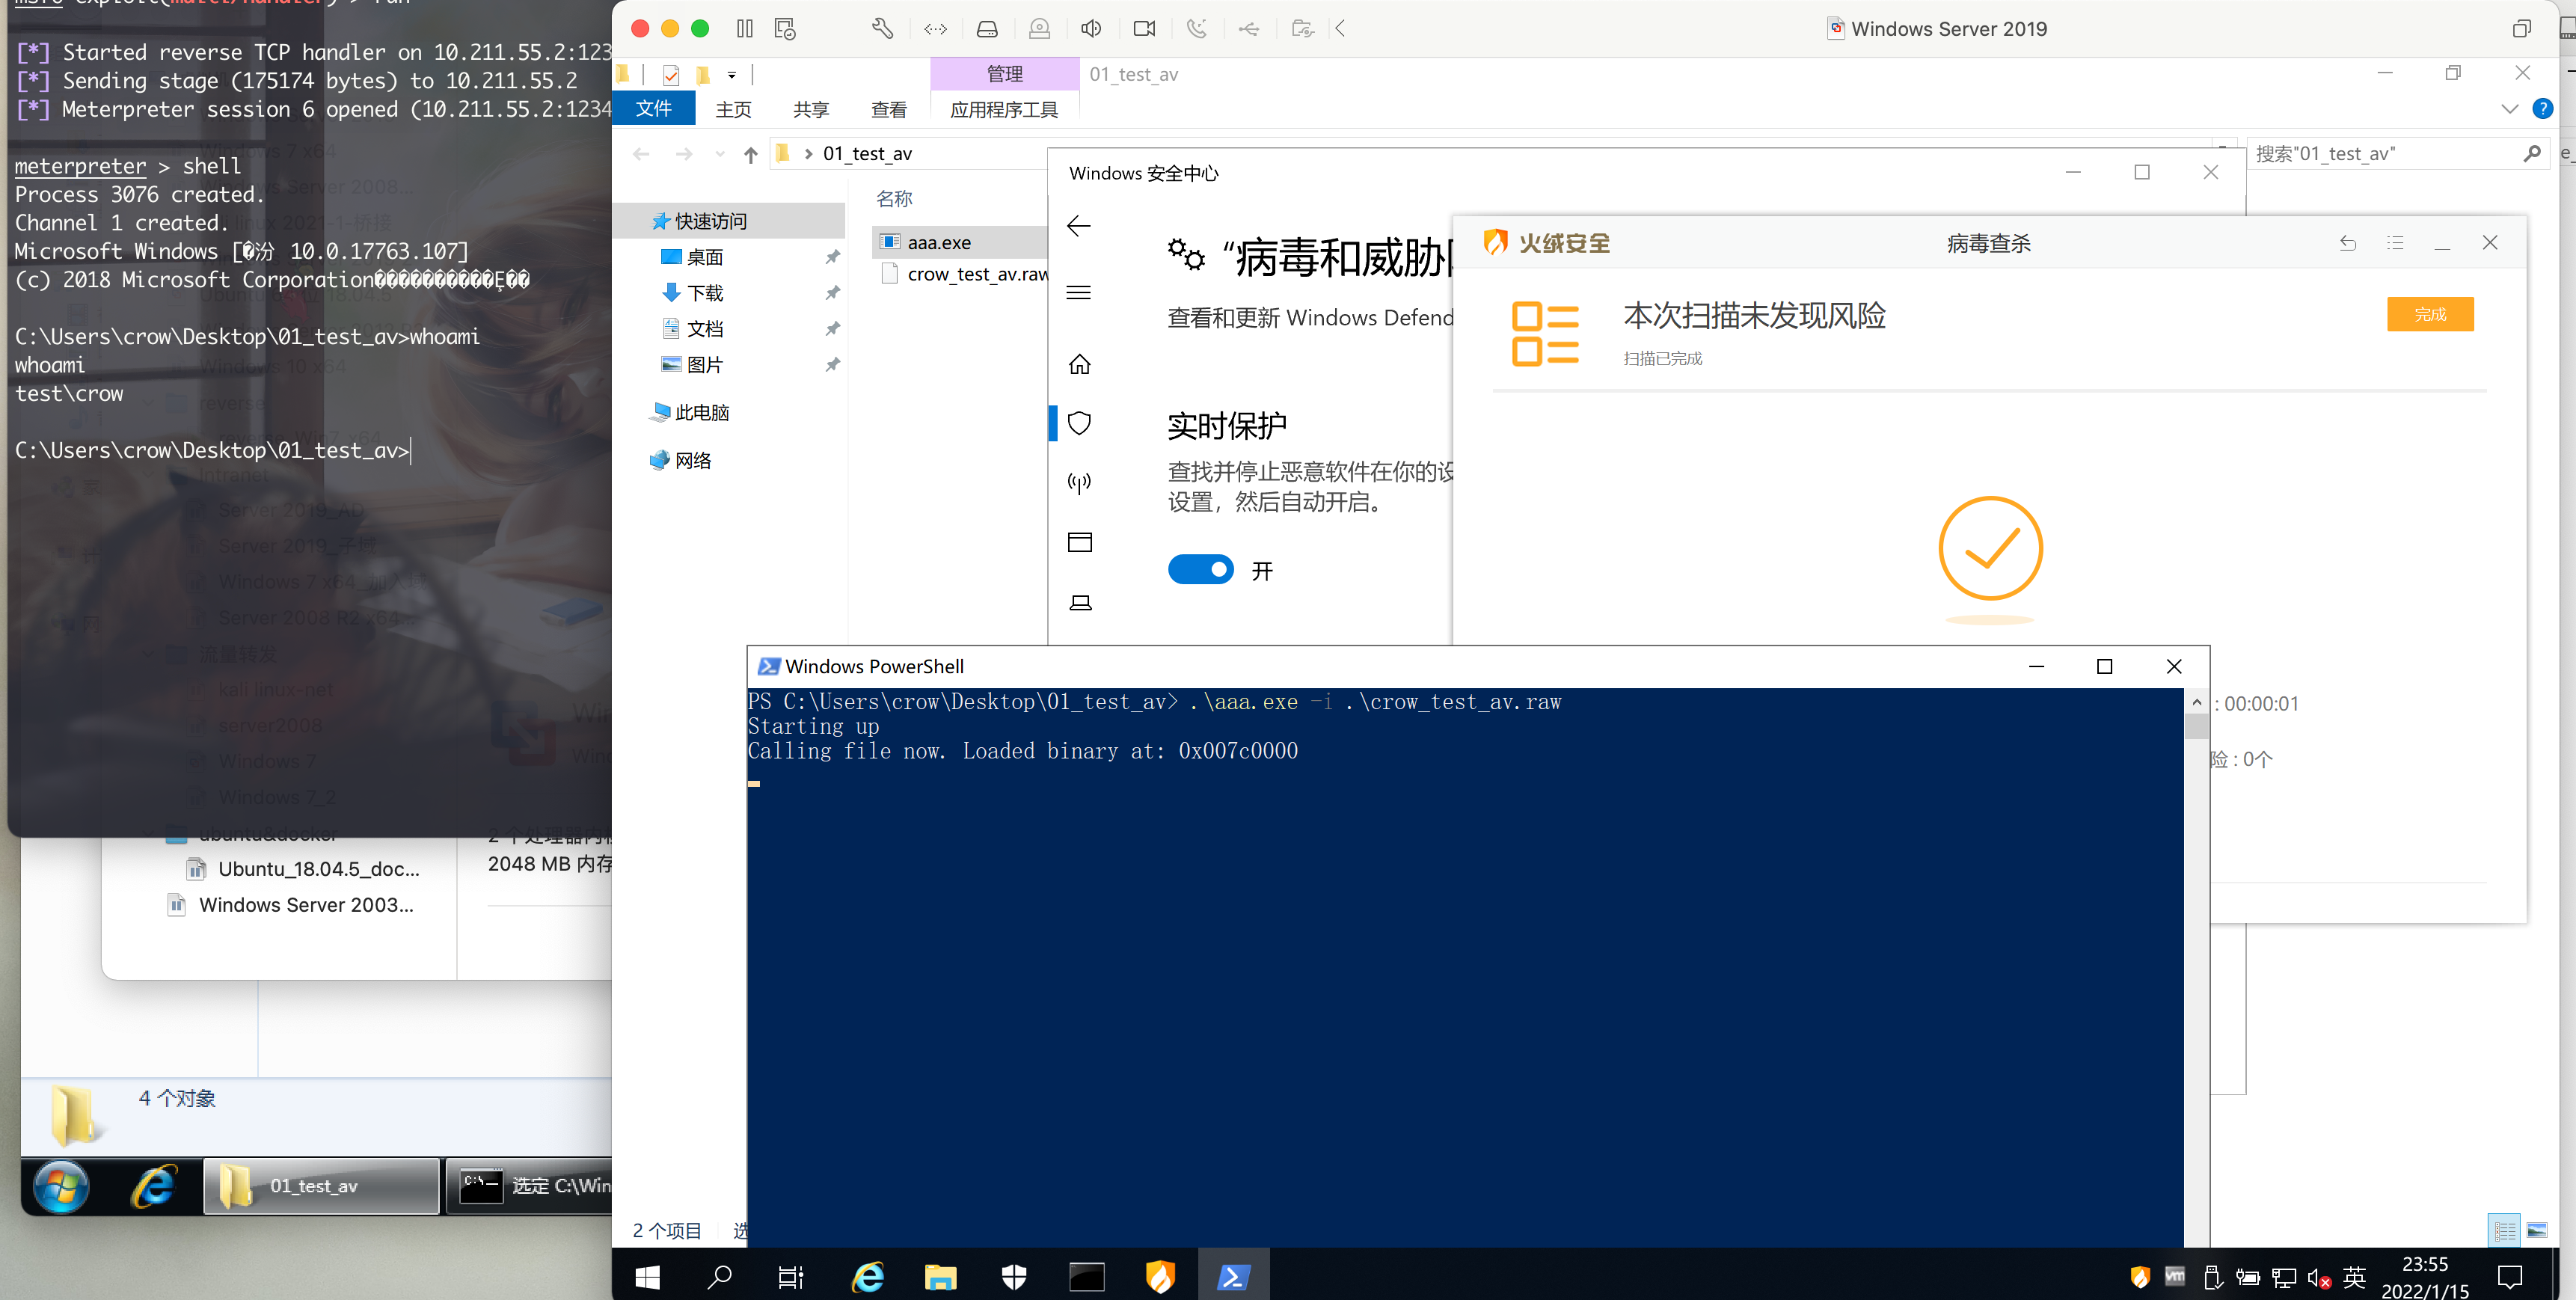Navigate up one folder in Explorer
The image size is (2576, 1300).
[750, 154]
